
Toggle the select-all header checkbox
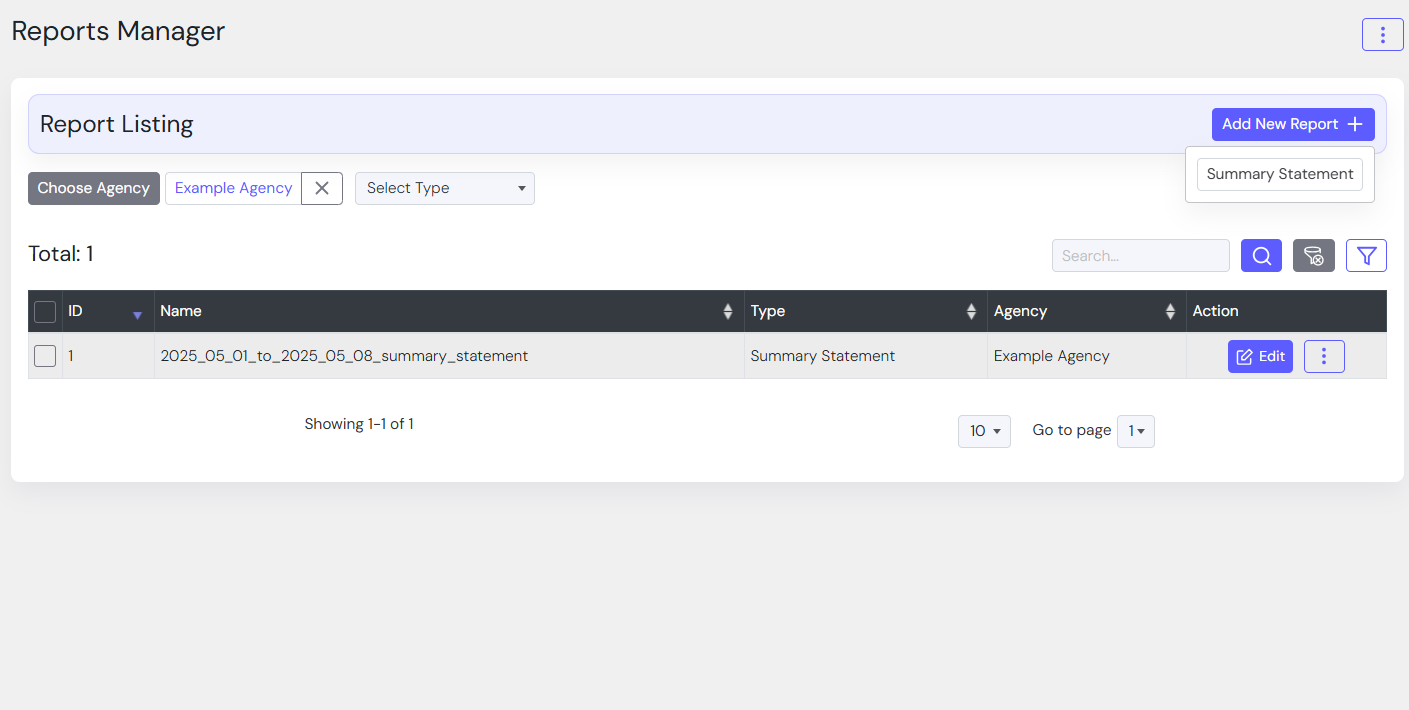click(x=45, y=312)
